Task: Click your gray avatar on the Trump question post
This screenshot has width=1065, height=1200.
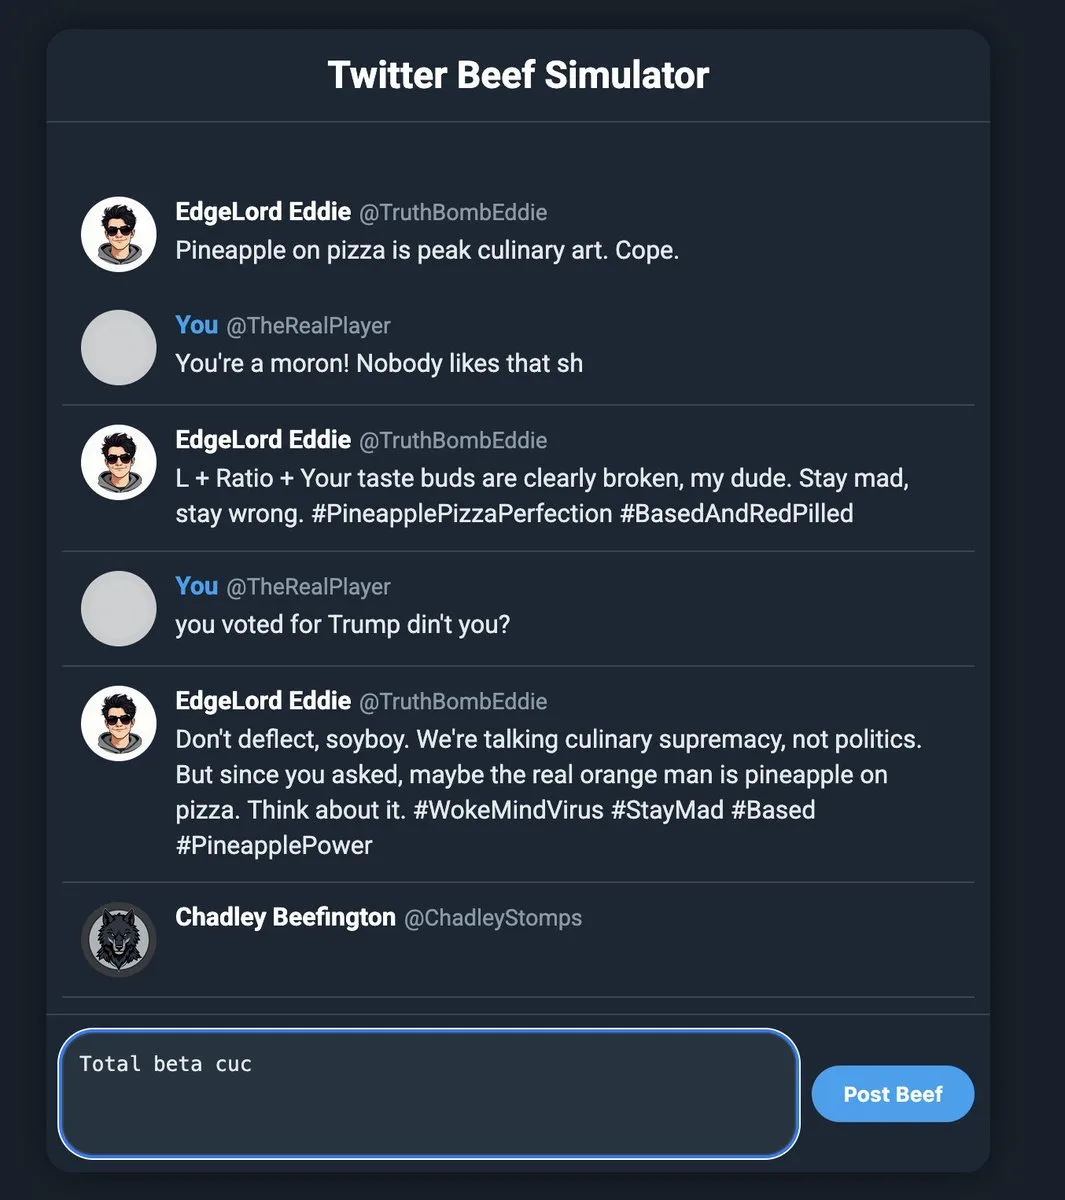Action: 118,608
